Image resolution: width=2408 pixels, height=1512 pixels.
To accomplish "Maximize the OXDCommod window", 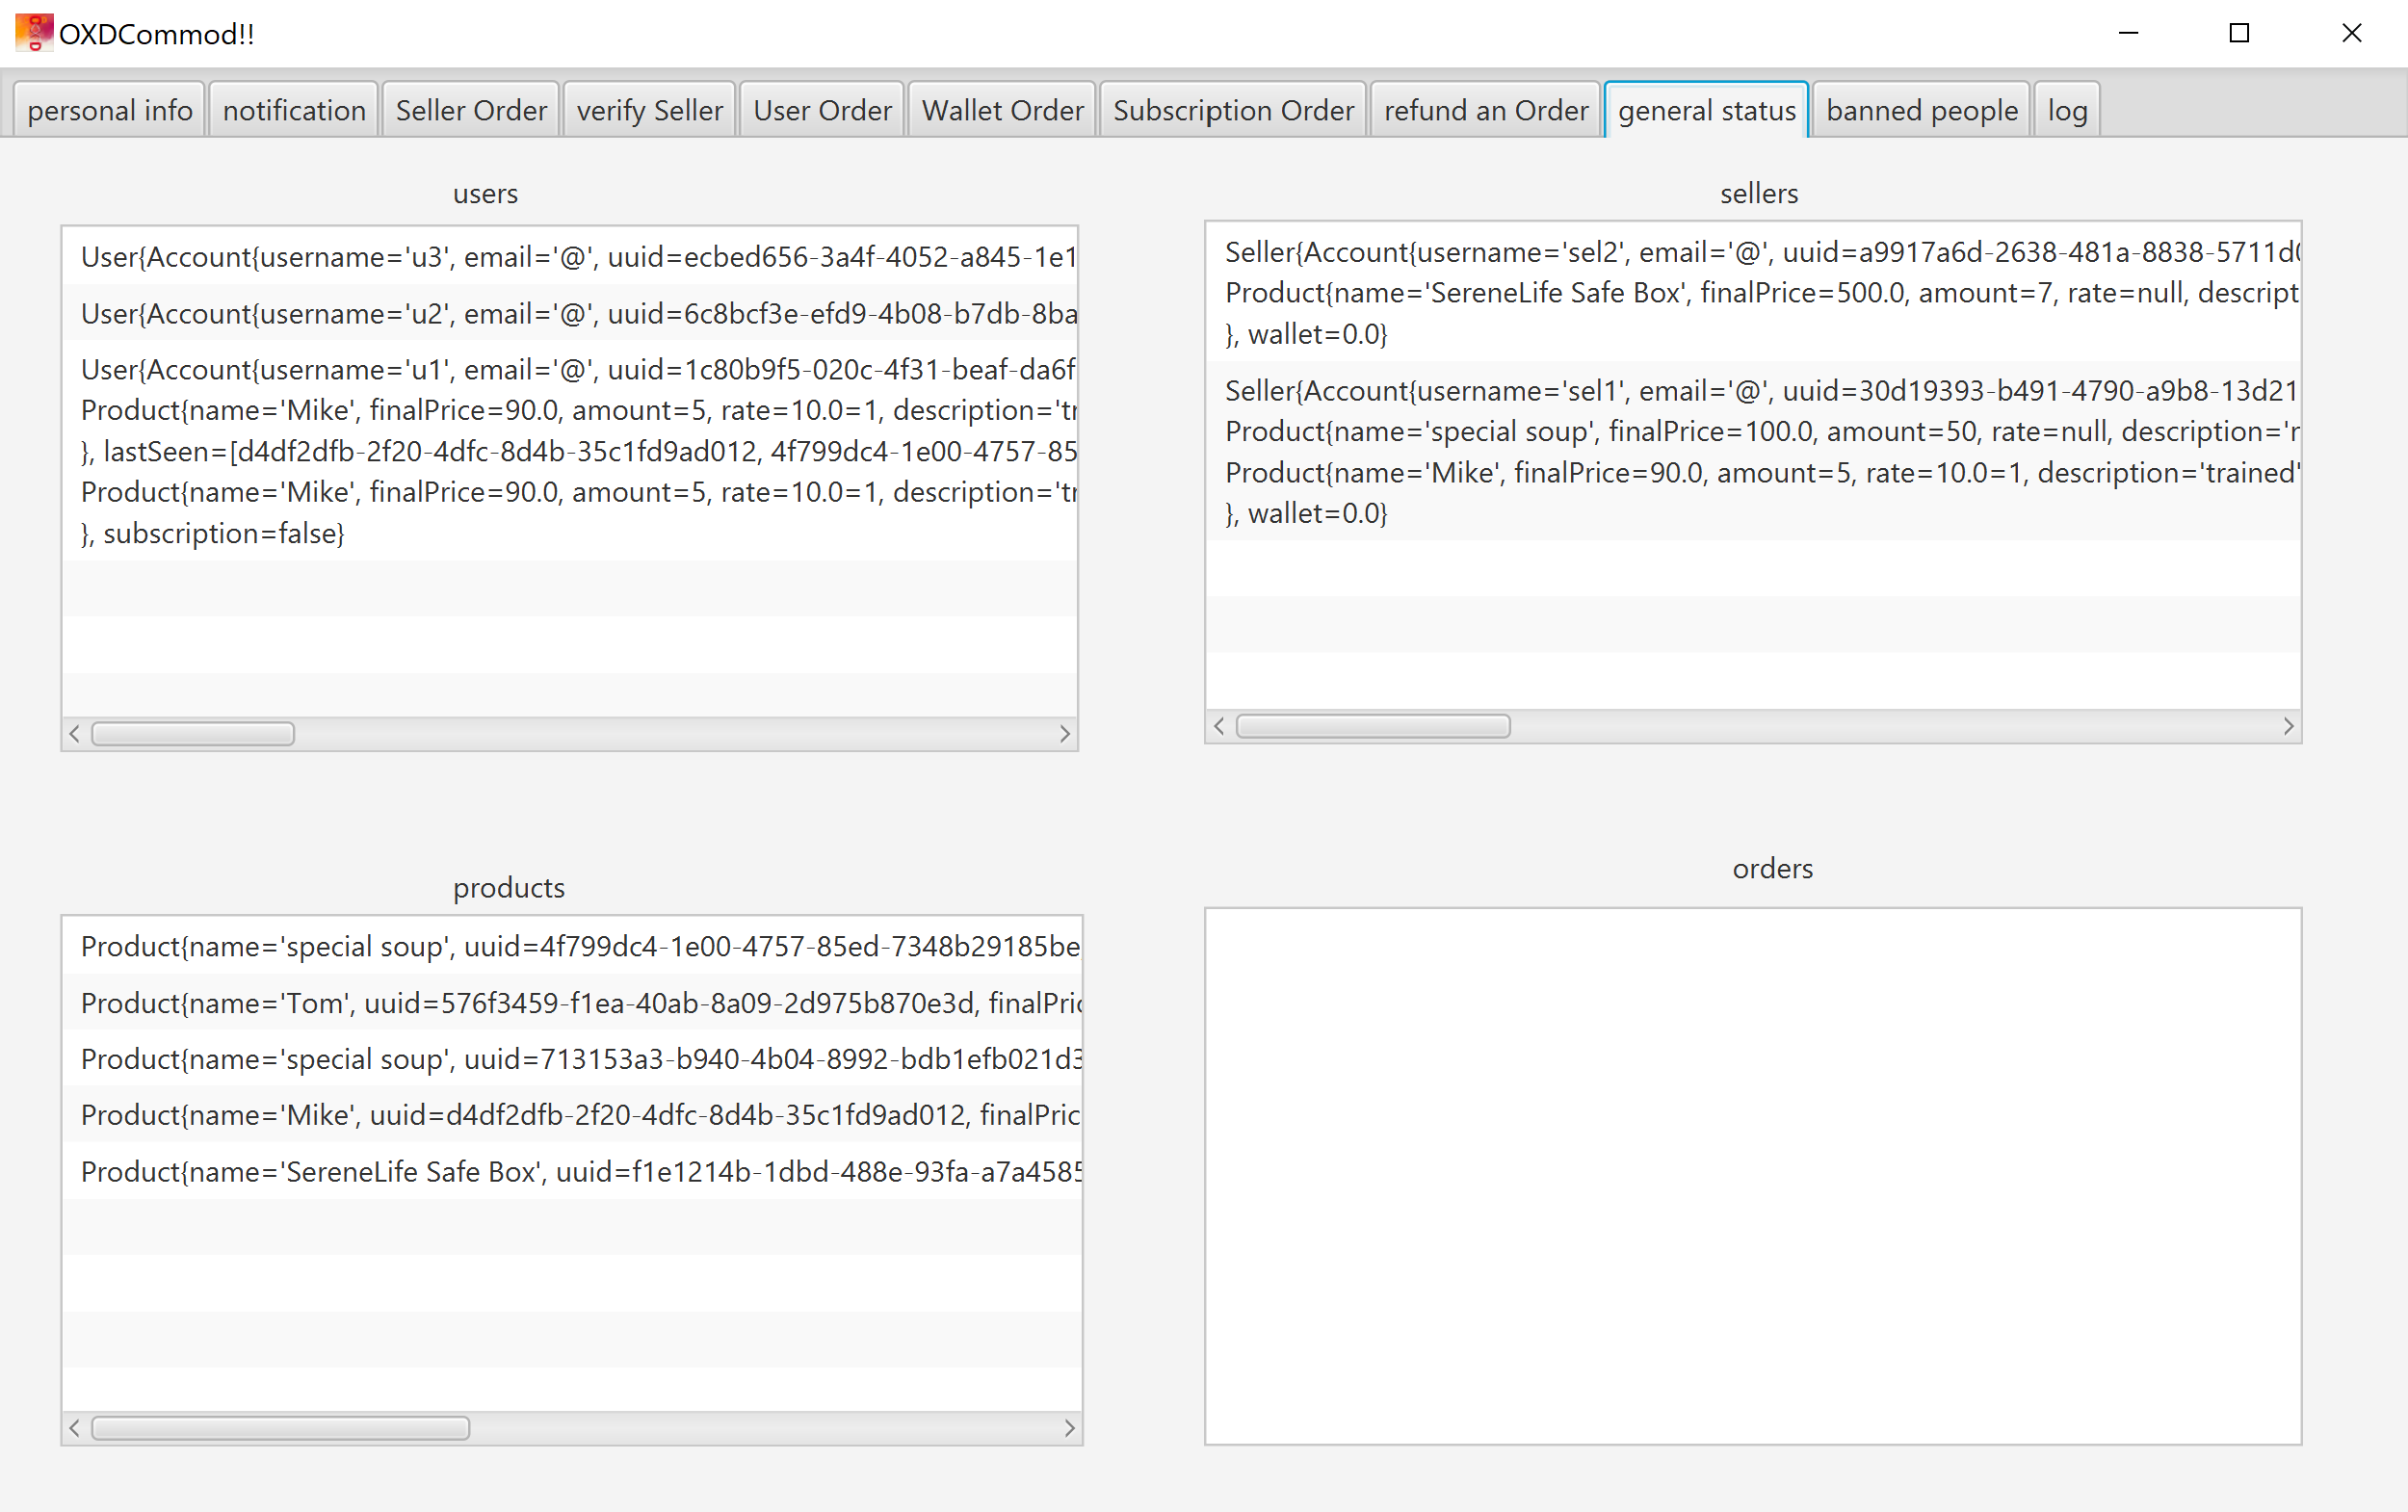I will coord(2240,33).
